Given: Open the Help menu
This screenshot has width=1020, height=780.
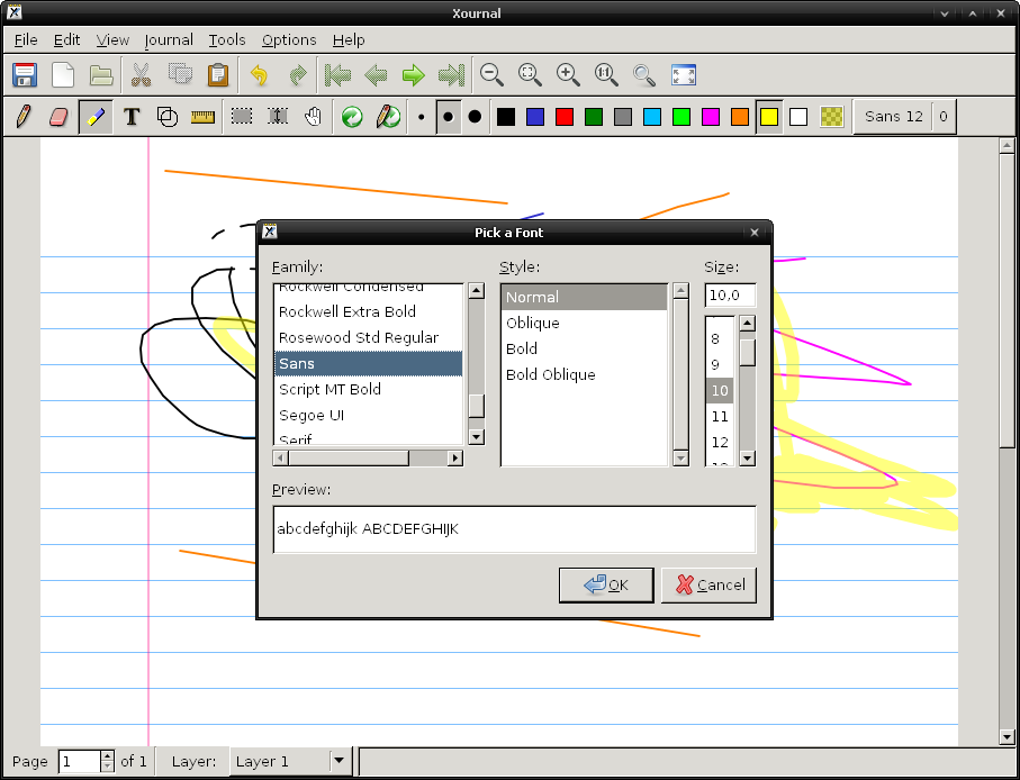Looking at the screenshot, I should coord(349,40).
